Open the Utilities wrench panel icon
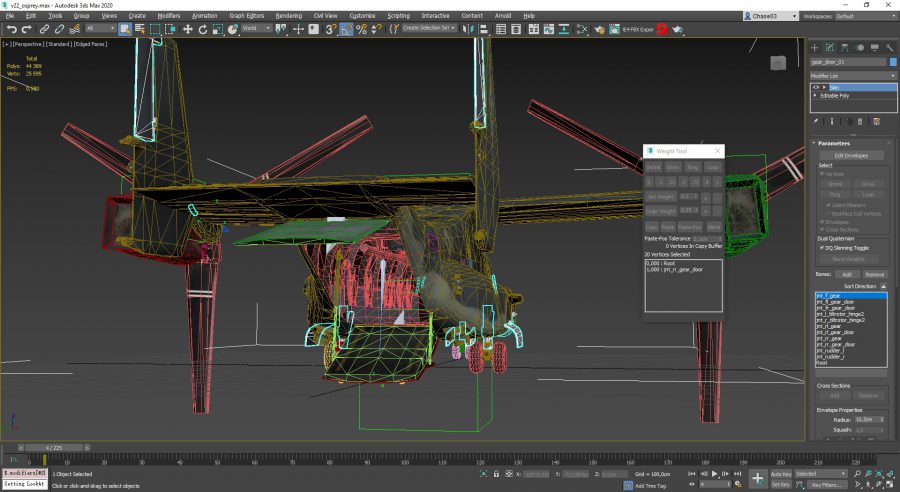 point(890,48)
